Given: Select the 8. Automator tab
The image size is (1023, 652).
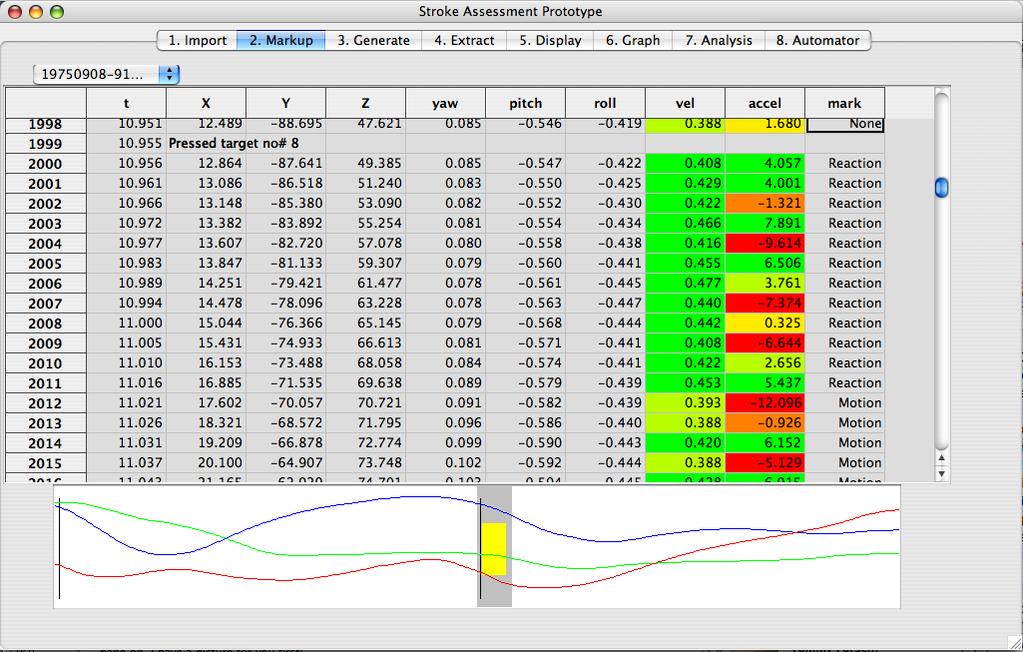Looking at the screenshot, I should [817, 40].
